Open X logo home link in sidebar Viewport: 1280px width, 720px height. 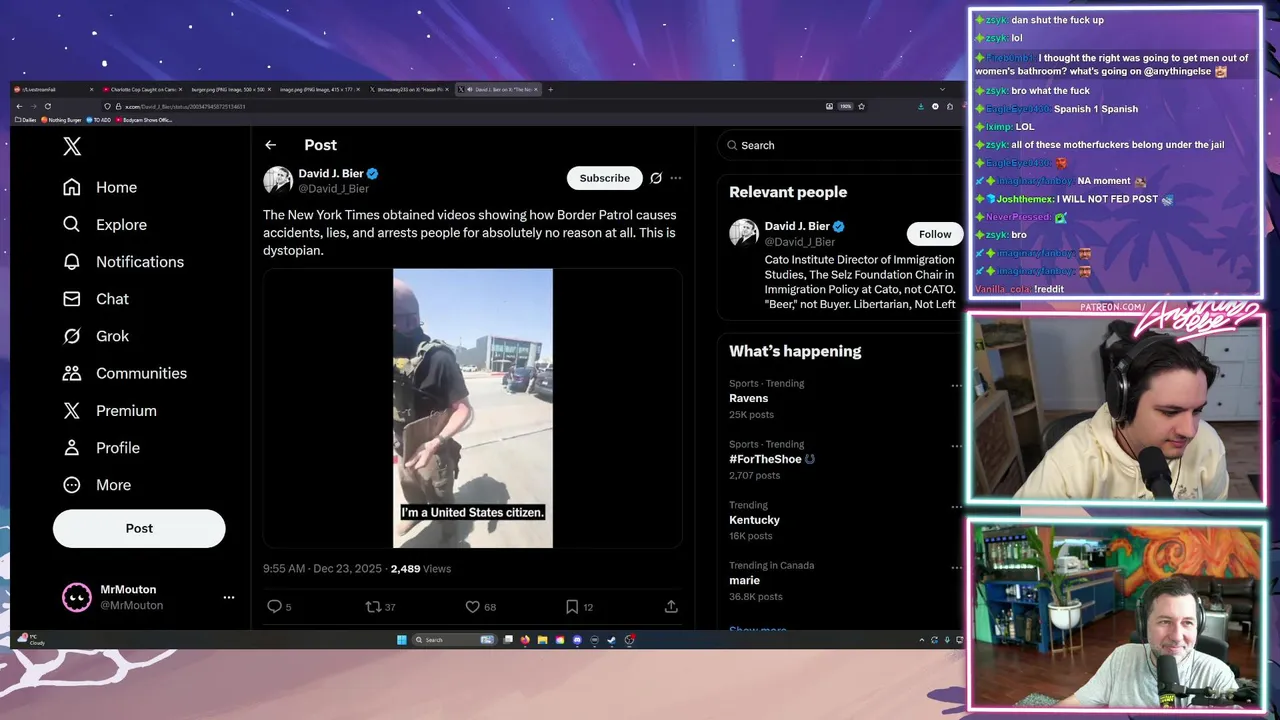coord(72,147)
